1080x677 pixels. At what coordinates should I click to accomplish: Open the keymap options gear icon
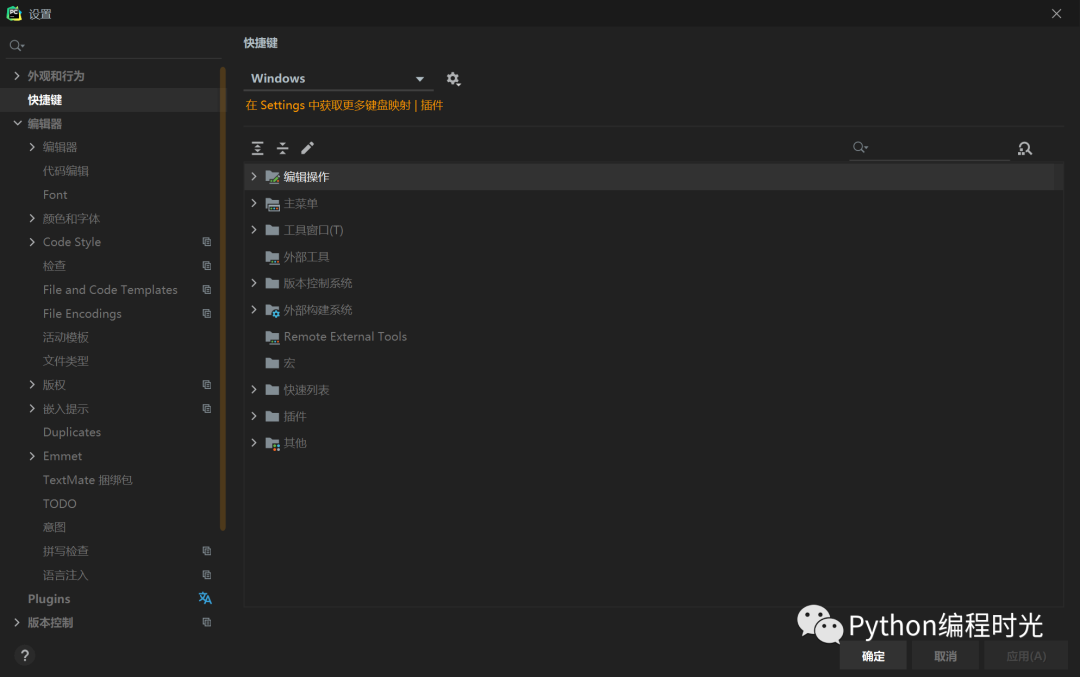pos(453,78)
